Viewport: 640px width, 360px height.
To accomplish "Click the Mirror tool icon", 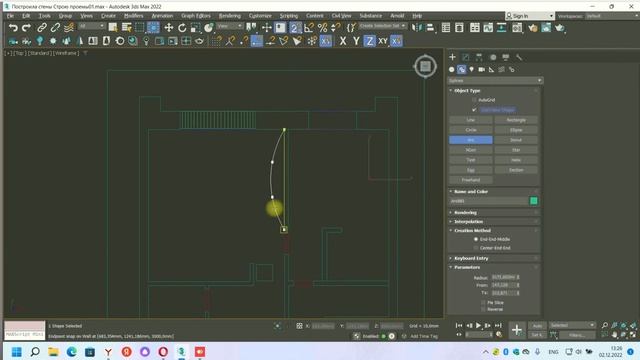I will pos(416,28).
